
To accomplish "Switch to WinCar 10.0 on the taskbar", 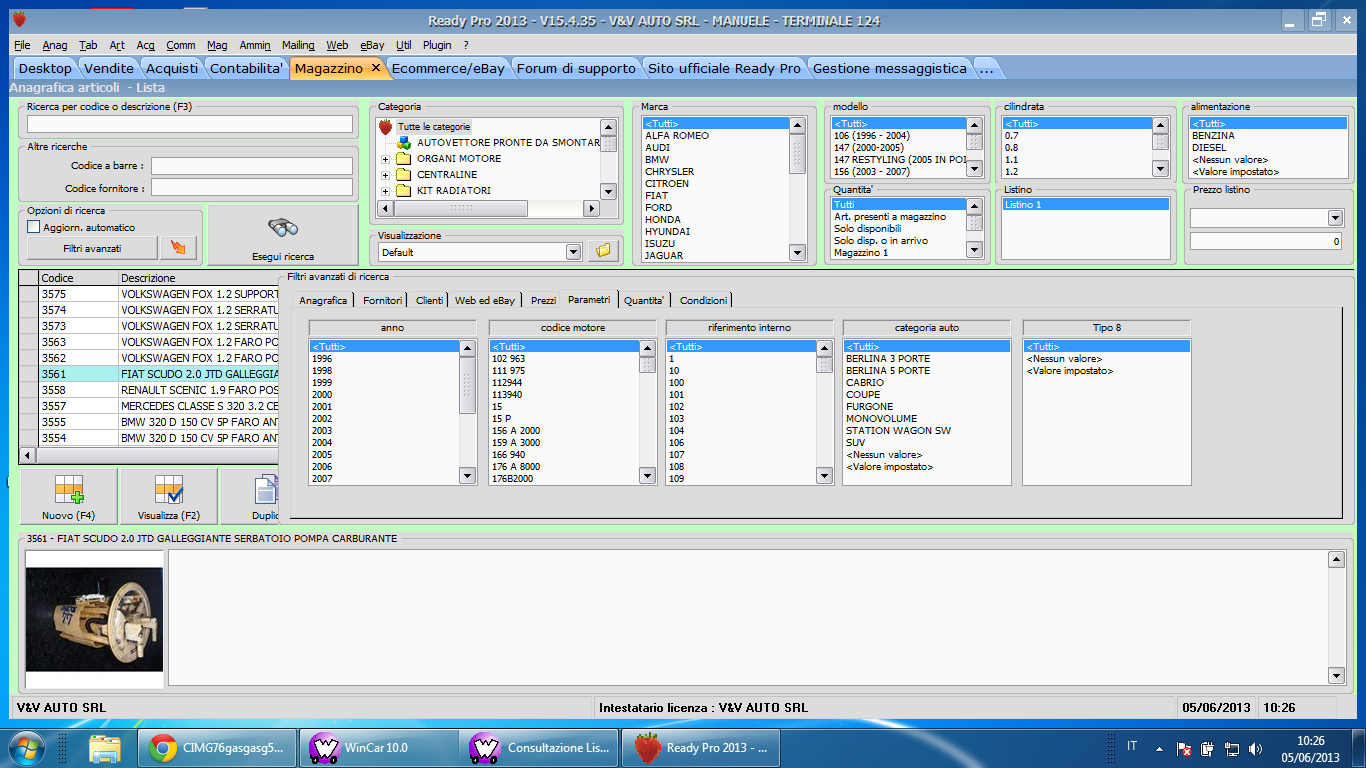I will tap(379, 747).
